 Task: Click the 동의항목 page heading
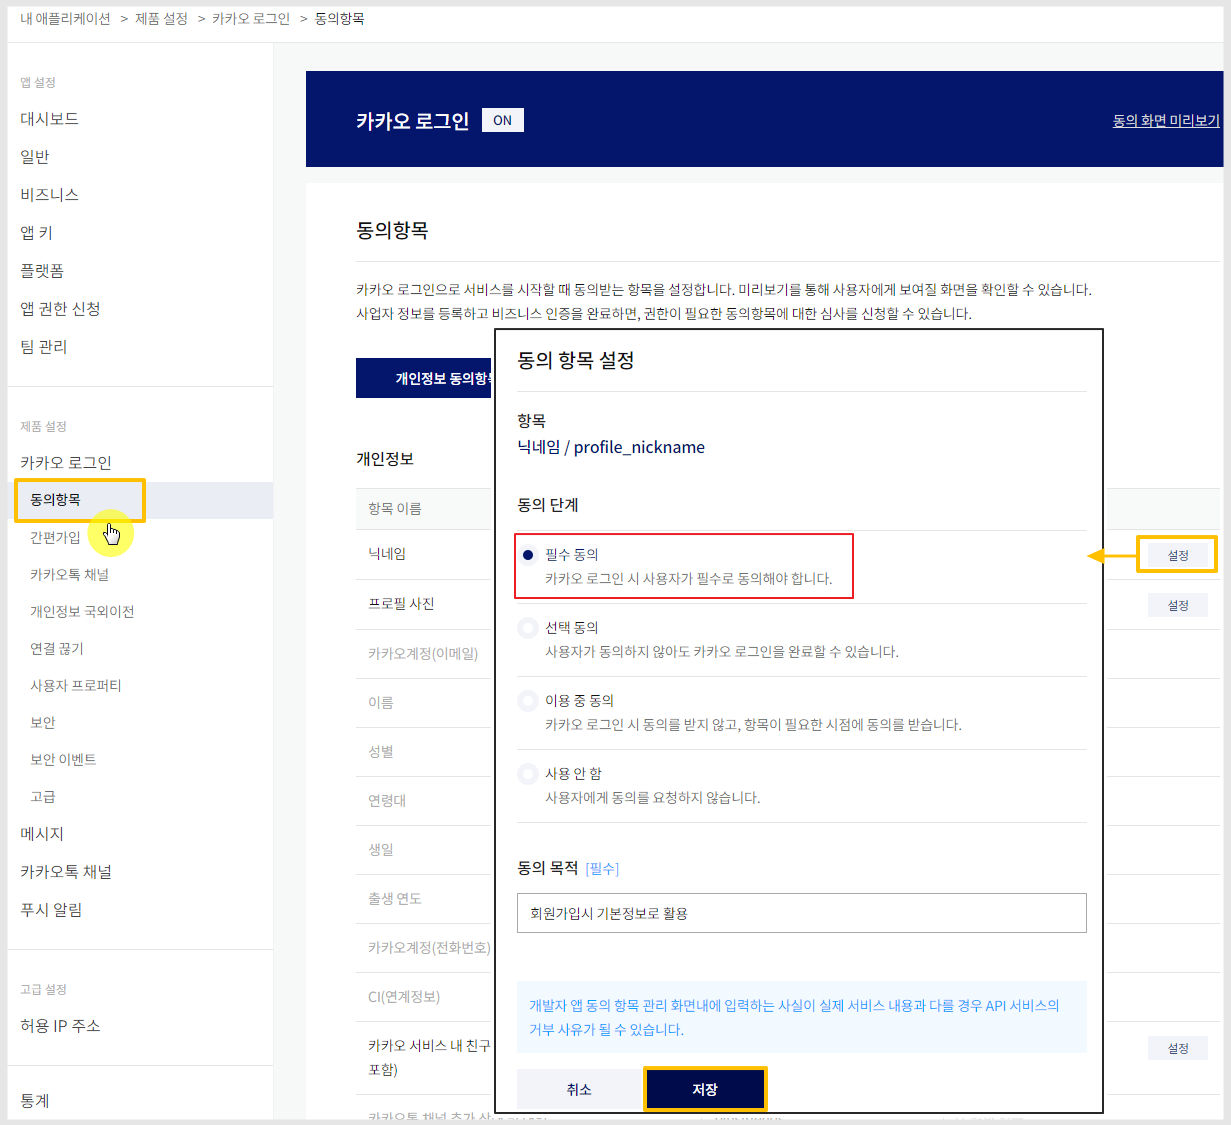(x=392, y=230)
